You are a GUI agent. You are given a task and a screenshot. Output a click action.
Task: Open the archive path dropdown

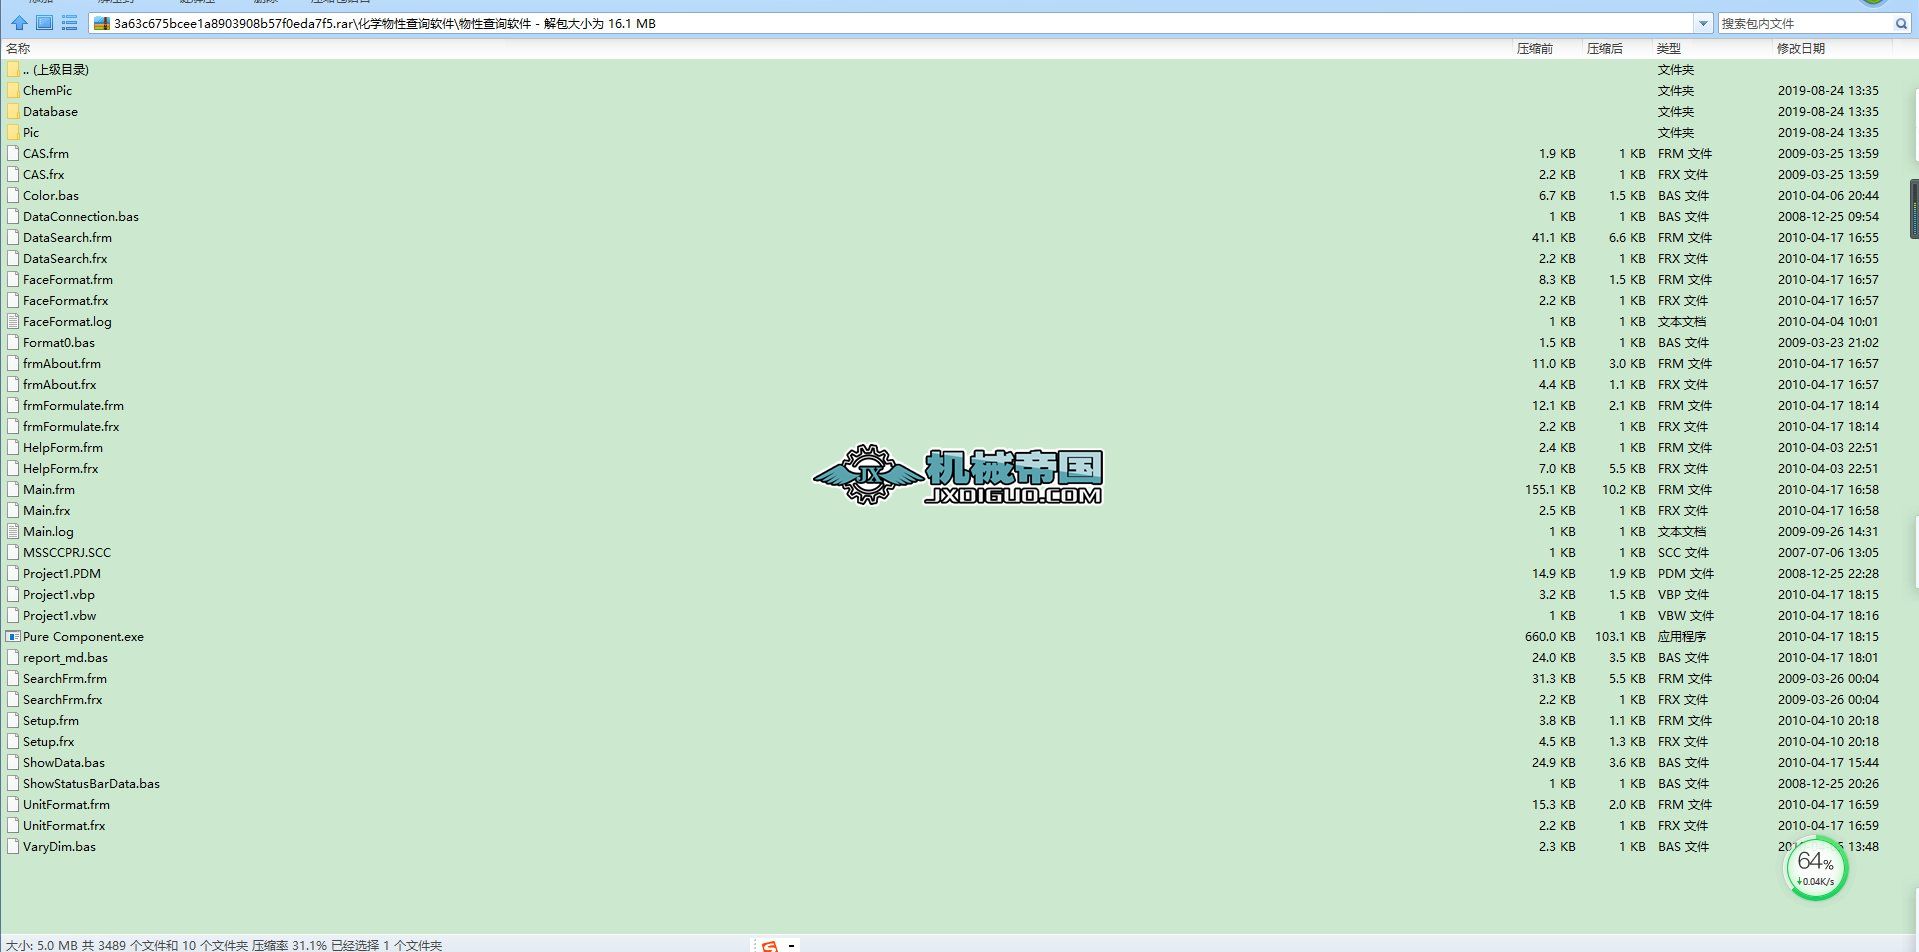(x=1703, y=23)
